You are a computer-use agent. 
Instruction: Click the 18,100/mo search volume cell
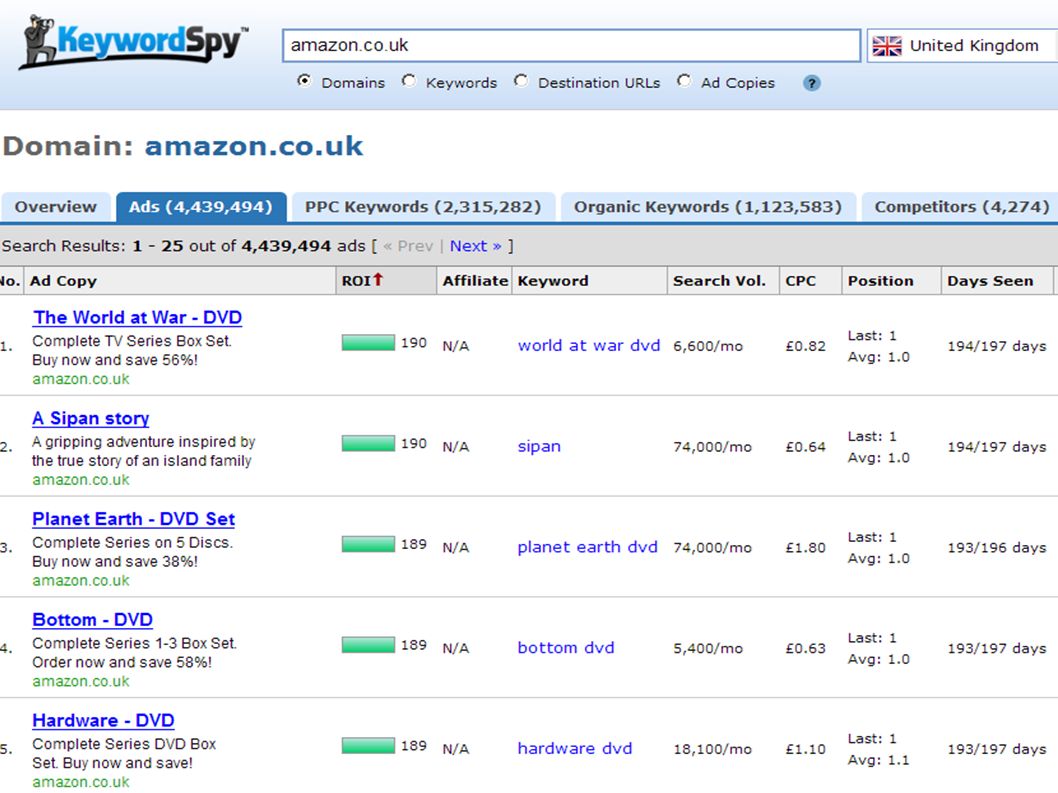click(x=713, y=749)
